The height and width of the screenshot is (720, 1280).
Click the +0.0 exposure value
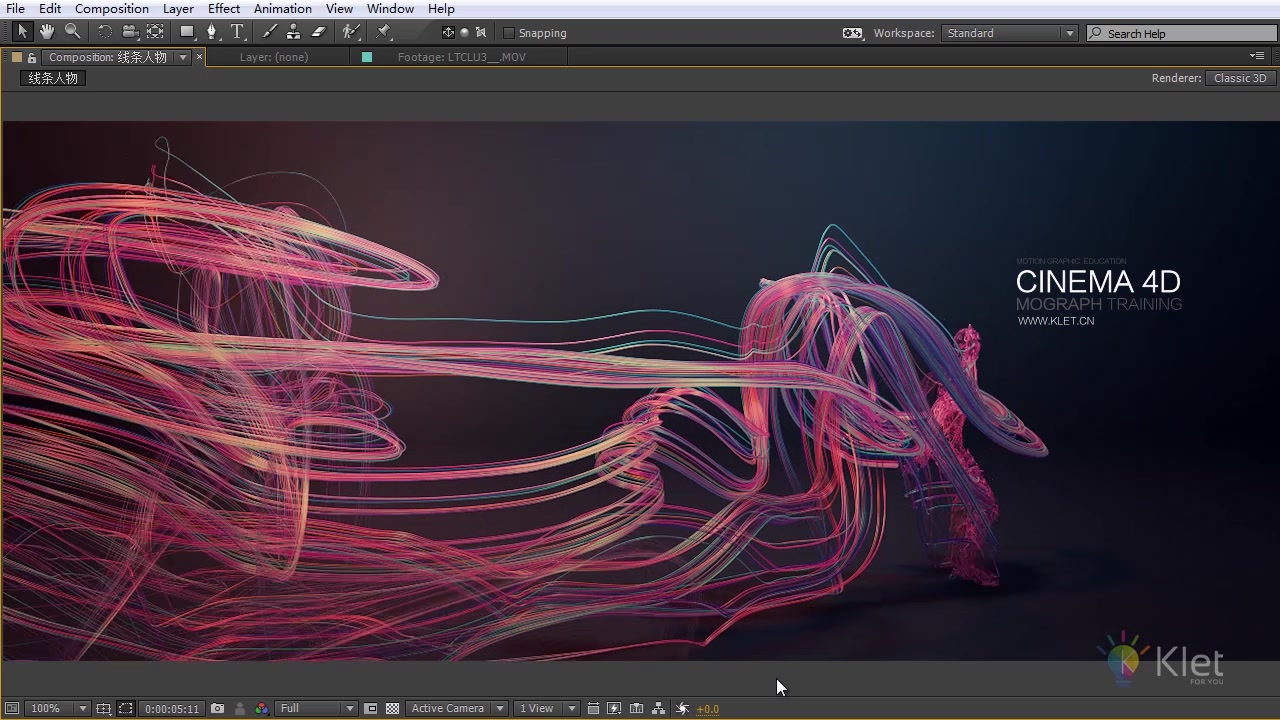(x=707, y=709)
